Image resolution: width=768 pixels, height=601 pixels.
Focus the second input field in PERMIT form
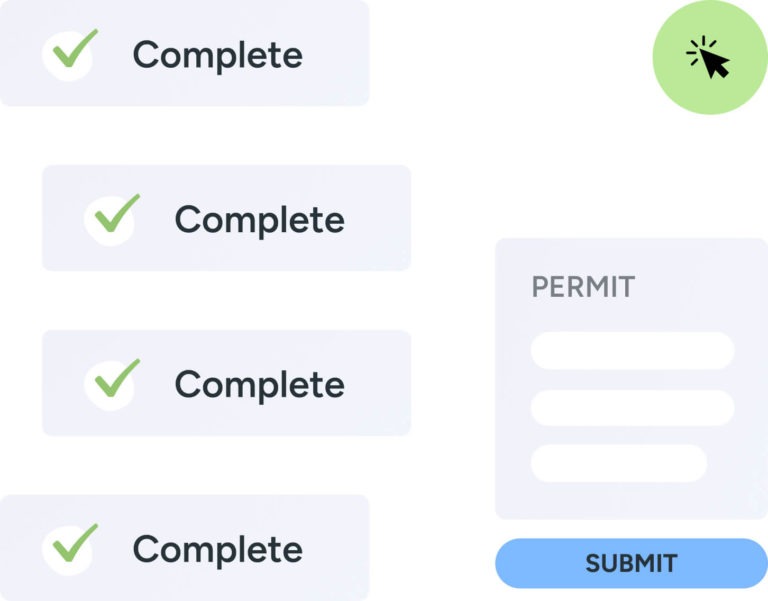[632, 408]
